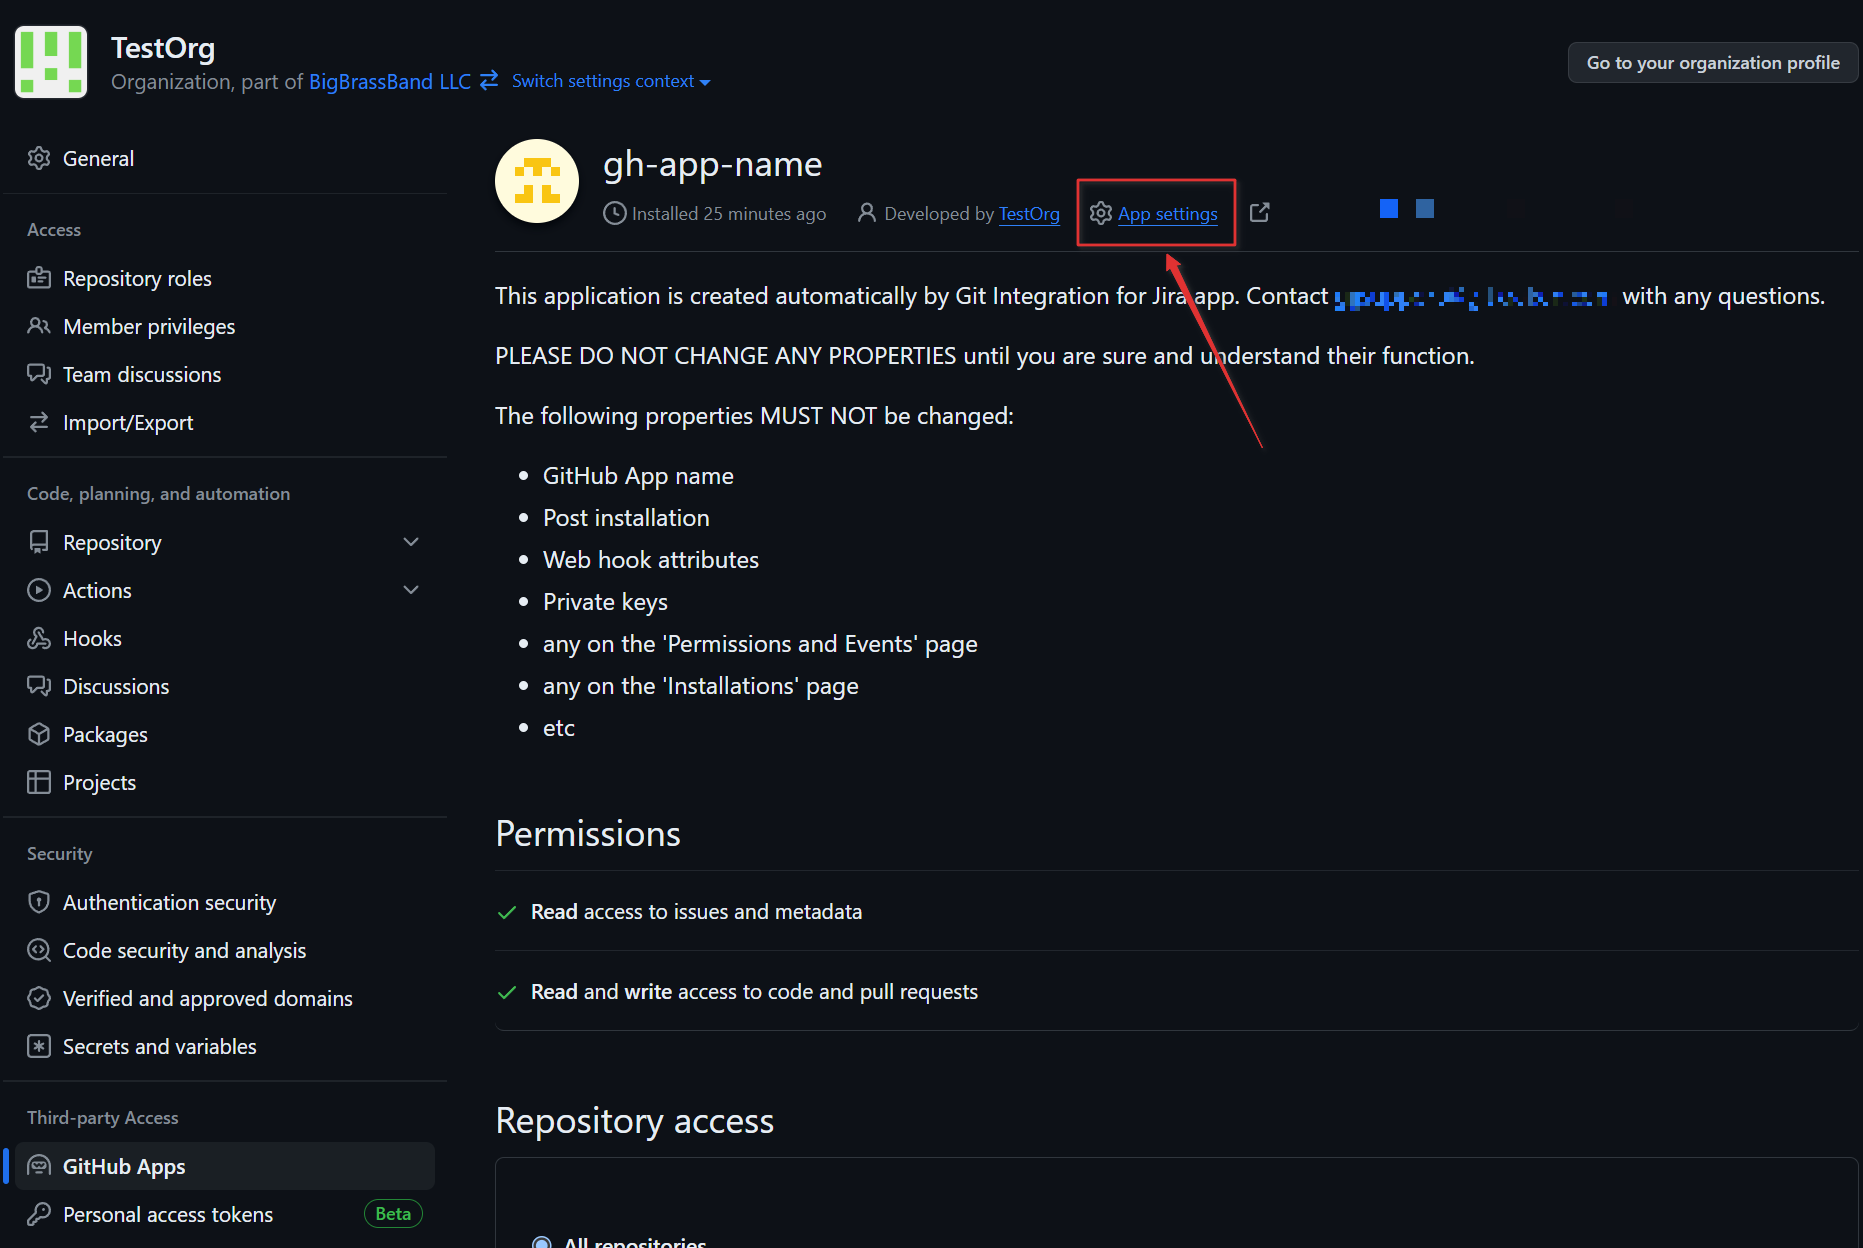This screenshot has width=1863, height=1248.
Task: Click the Beta badge label
Action: [x=393, y=1214]
